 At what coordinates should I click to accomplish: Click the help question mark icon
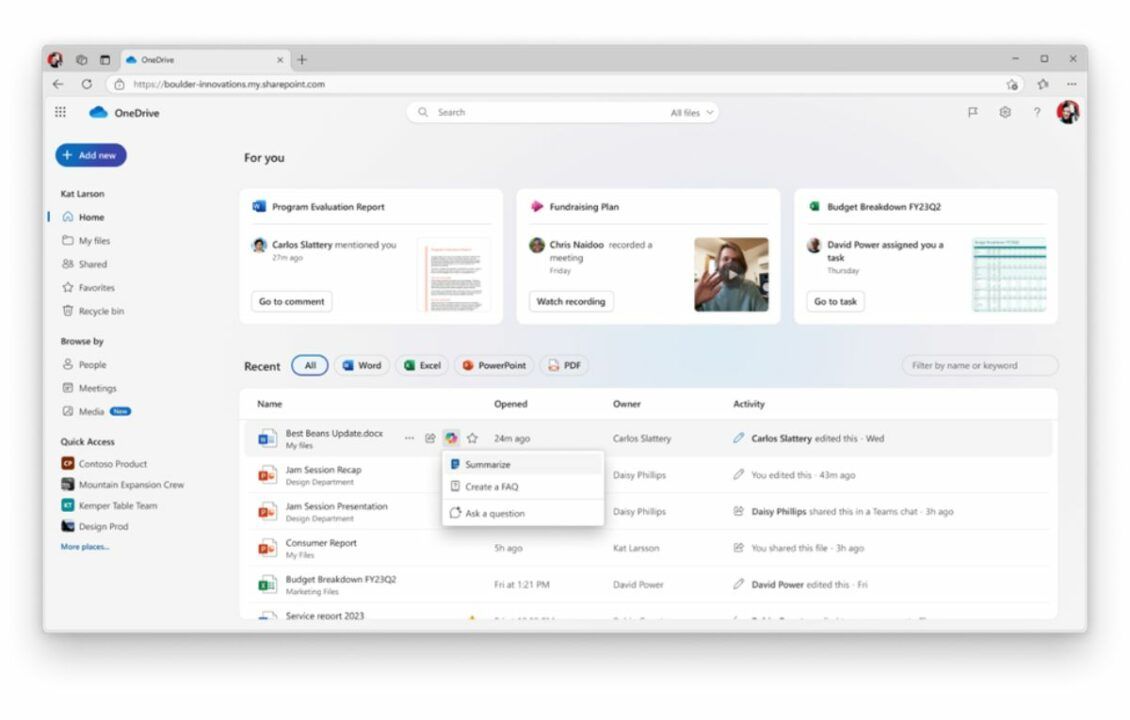click(x=1036, y=113)
